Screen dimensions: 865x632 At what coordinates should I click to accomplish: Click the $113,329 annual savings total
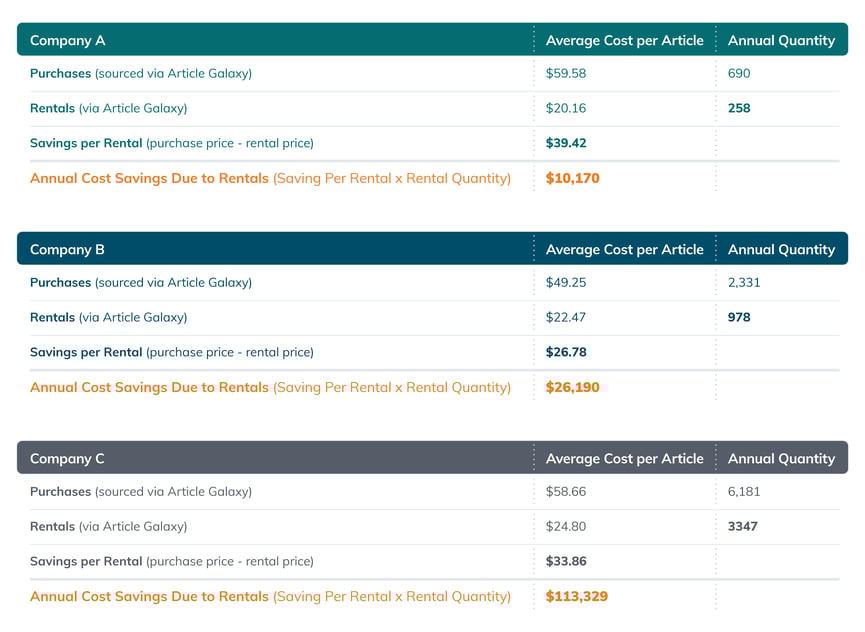(576, 597)
